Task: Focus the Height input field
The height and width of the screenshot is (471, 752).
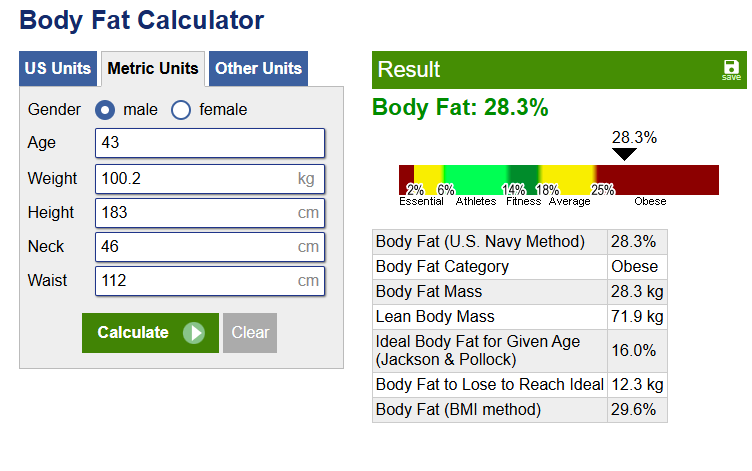Action: point(195,213)
